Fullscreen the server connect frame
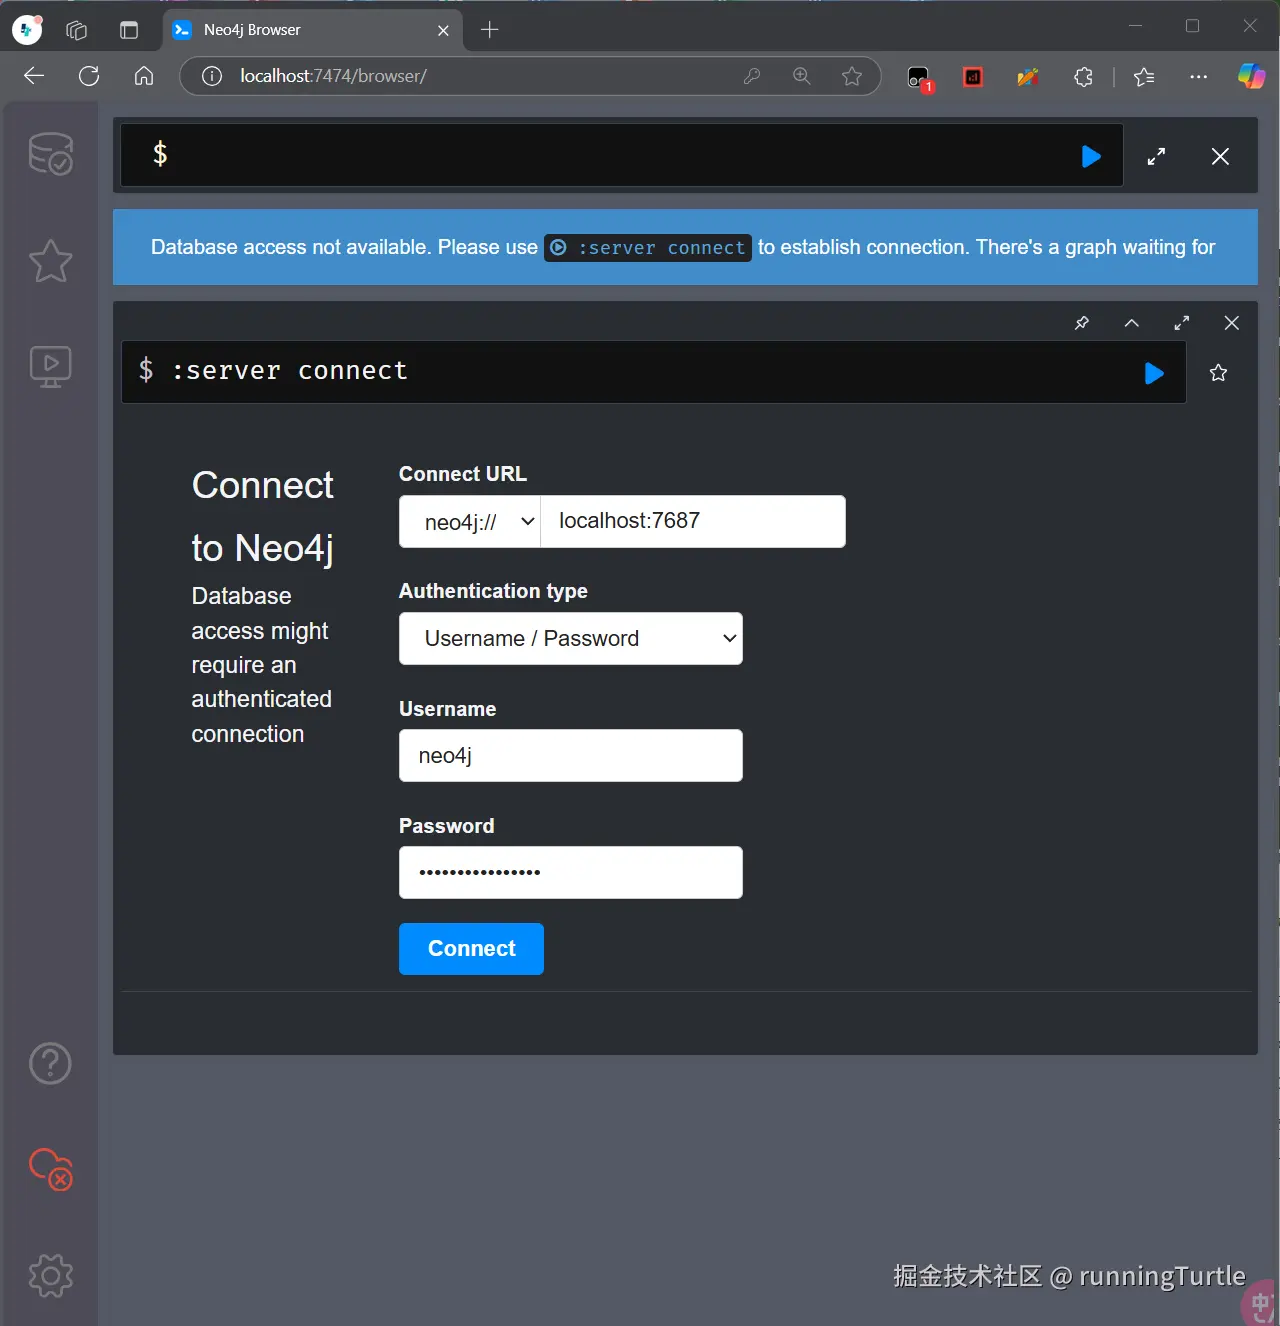Screen dimensions: 1280x1326 point(1182,323)
